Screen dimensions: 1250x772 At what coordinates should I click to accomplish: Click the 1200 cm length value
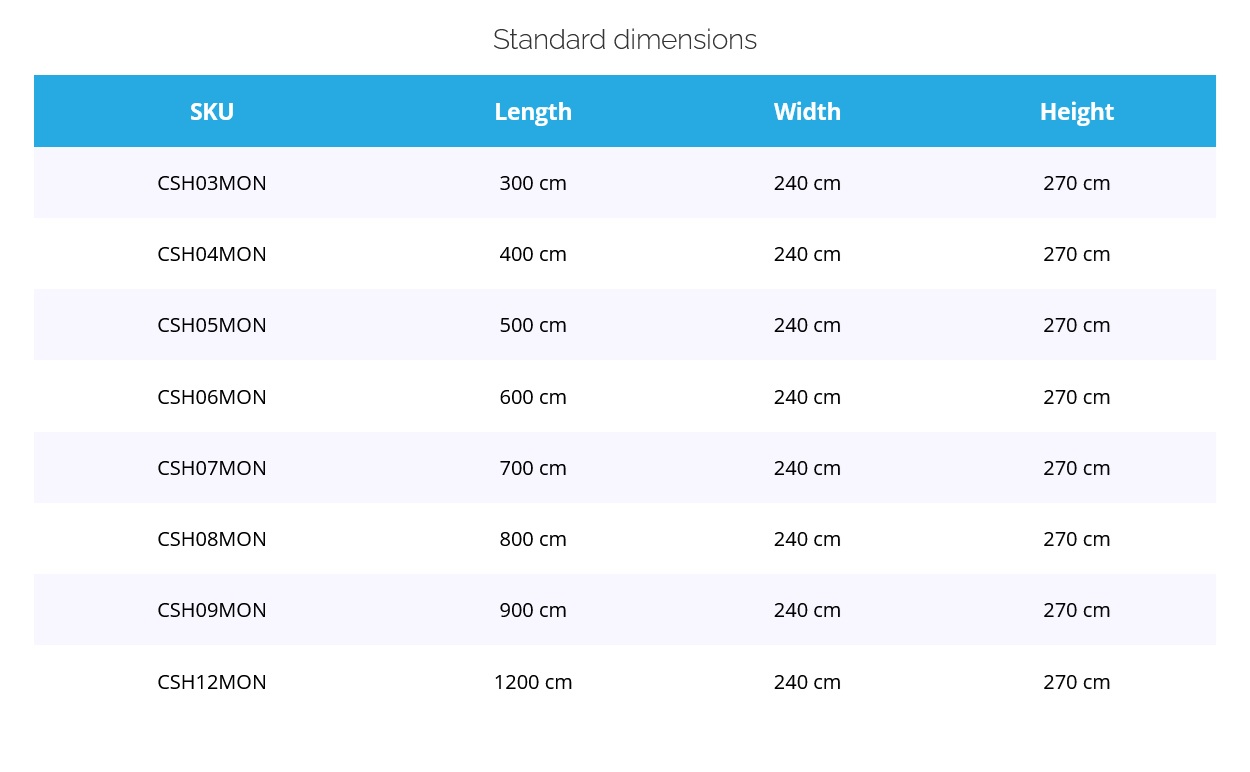tap(533, 682)
